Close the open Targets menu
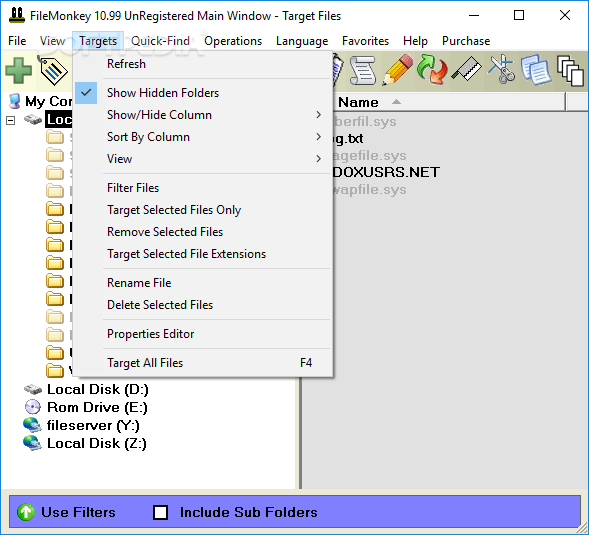 tap(98, 41)
